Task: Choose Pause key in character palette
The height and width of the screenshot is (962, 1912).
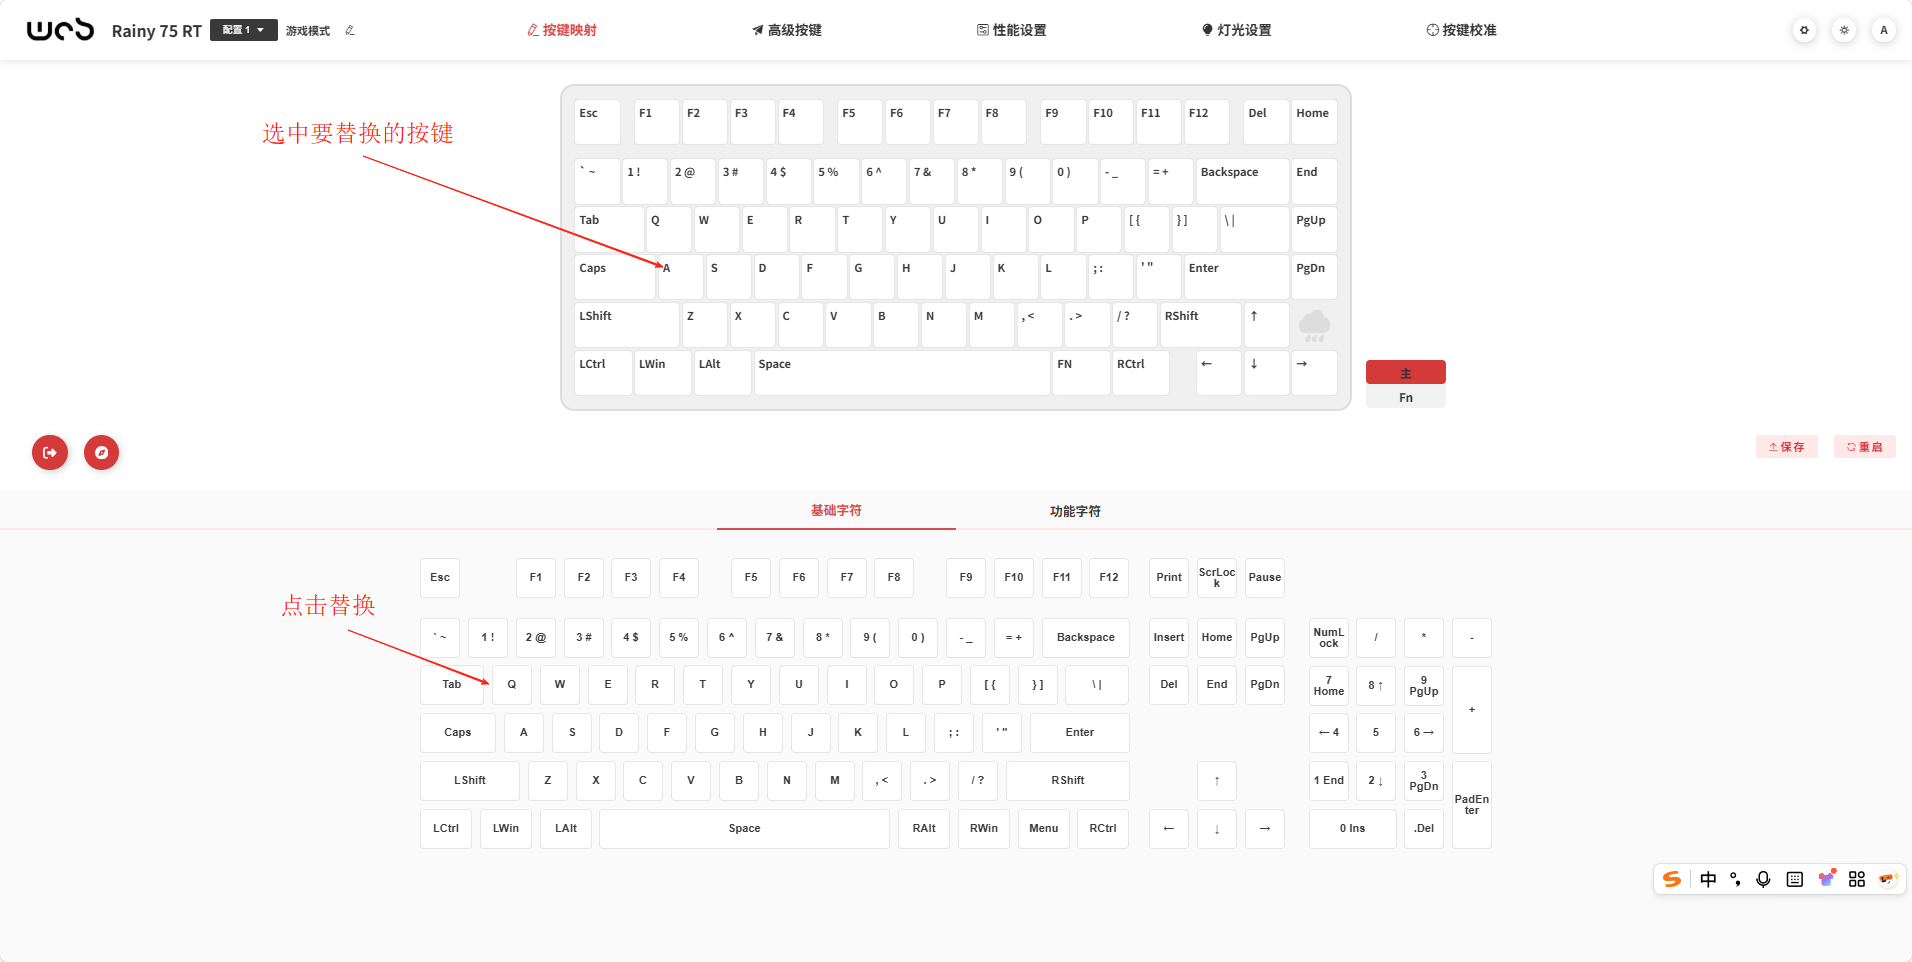Action: [1265, 577]
